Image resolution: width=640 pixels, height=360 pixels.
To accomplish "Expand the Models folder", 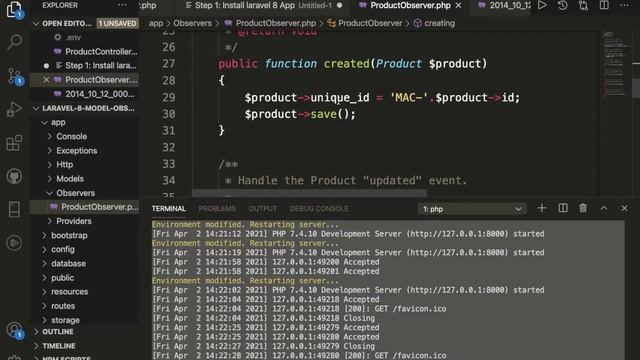I will coord(50,179).
